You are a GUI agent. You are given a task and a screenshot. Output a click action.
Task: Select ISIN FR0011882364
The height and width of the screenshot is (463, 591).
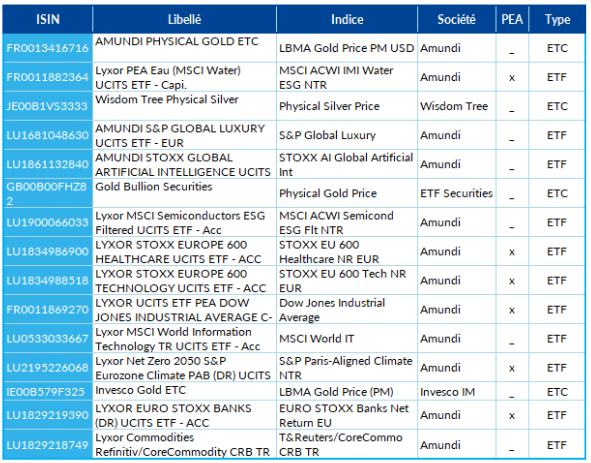click(47, 77)
